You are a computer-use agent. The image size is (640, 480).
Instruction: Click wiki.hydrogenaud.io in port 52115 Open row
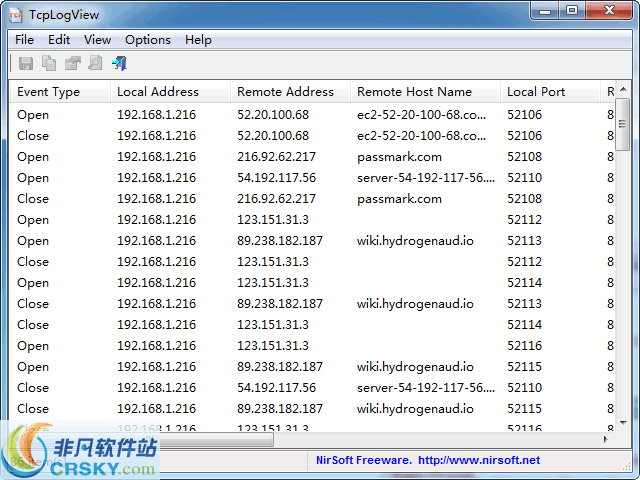pyautogui.click(x=415, y=367)
